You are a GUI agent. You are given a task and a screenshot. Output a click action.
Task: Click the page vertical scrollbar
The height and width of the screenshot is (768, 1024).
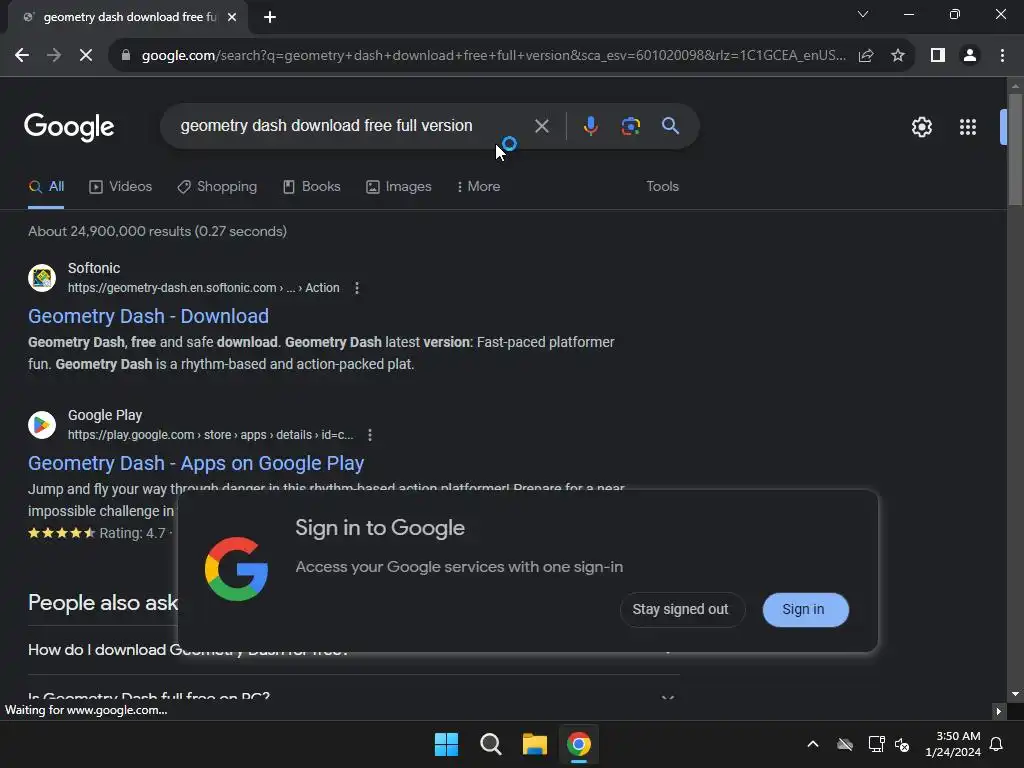click(1015, 150)
